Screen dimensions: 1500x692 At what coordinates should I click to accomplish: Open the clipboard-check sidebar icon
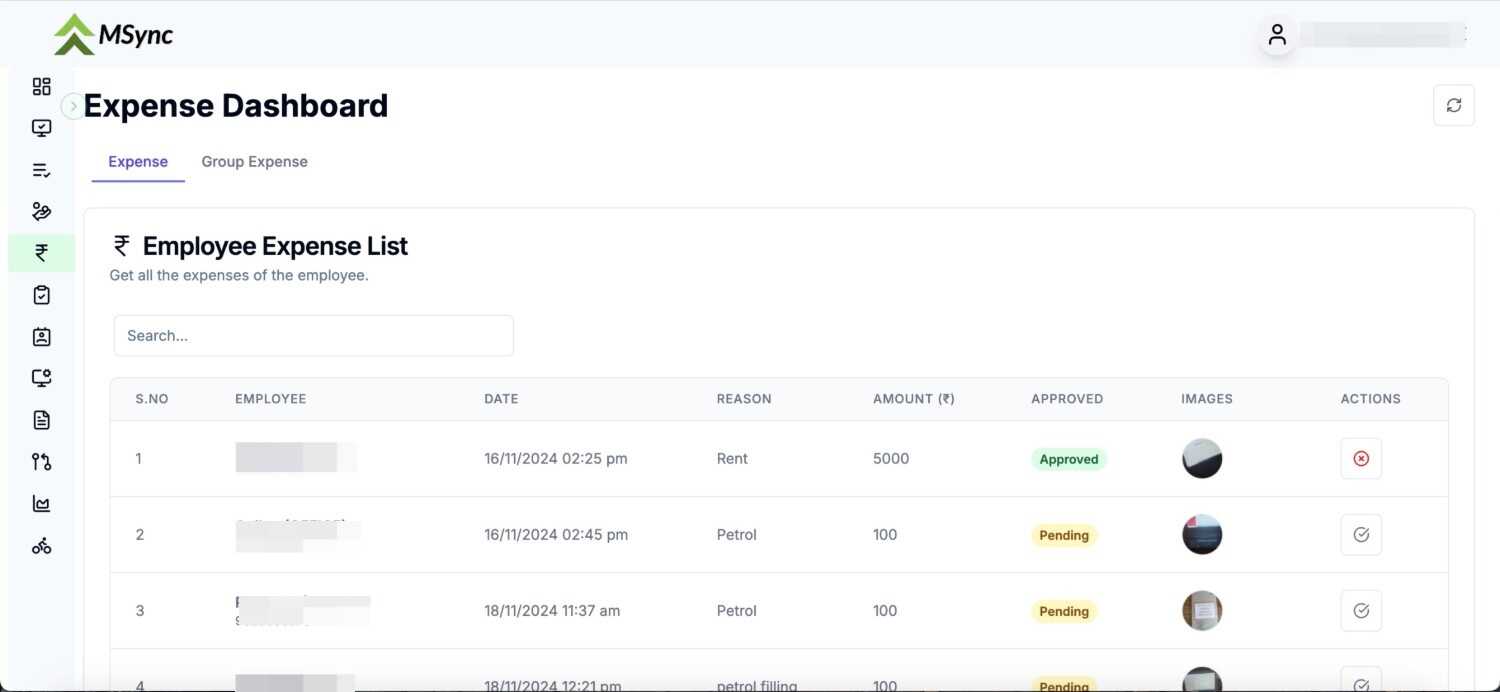pos(41,295)
